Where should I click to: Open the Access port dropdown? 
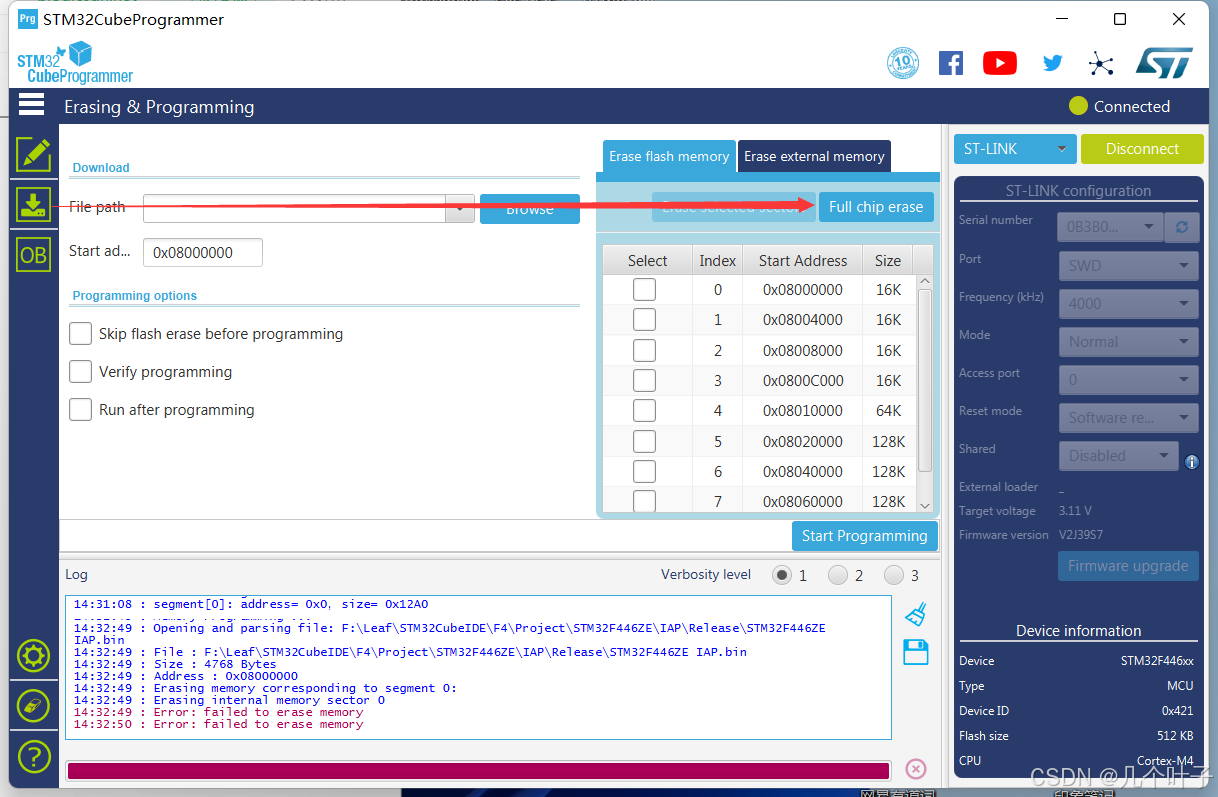click(x=1128, y=380)
